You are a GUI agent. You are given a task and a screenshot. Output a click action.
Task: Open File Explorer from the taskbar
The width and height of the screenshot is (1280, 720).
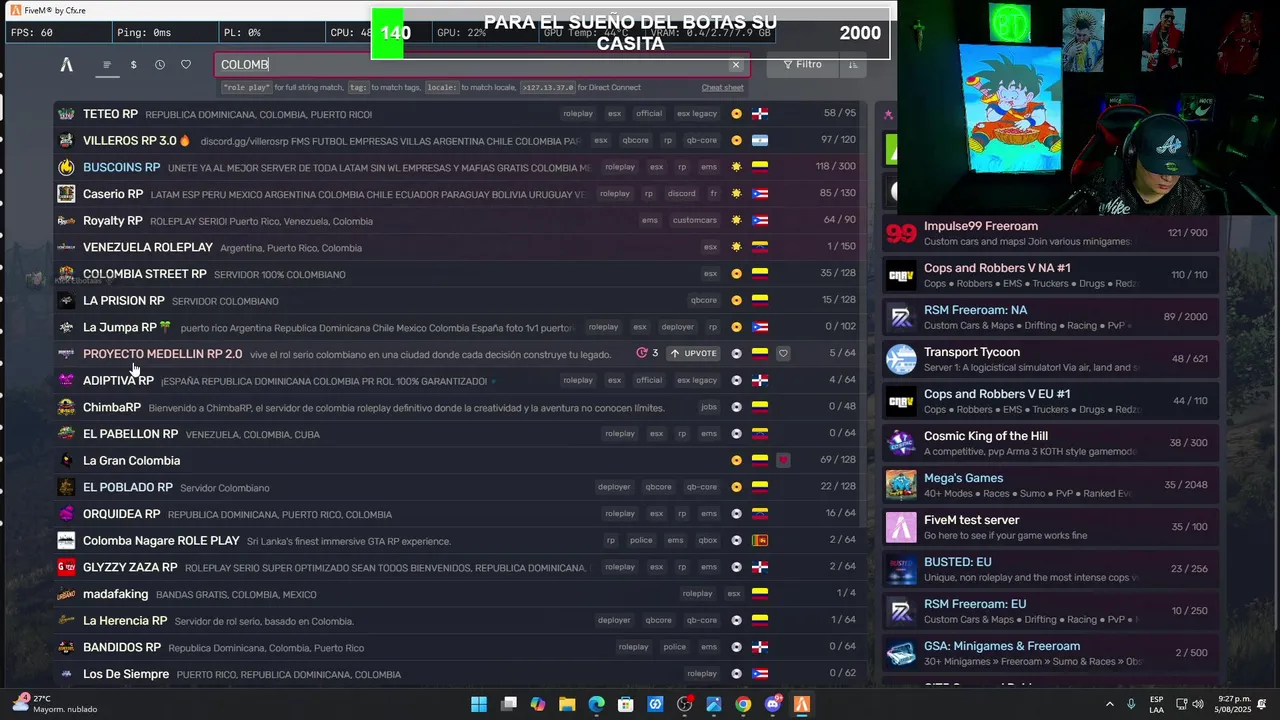567,704
